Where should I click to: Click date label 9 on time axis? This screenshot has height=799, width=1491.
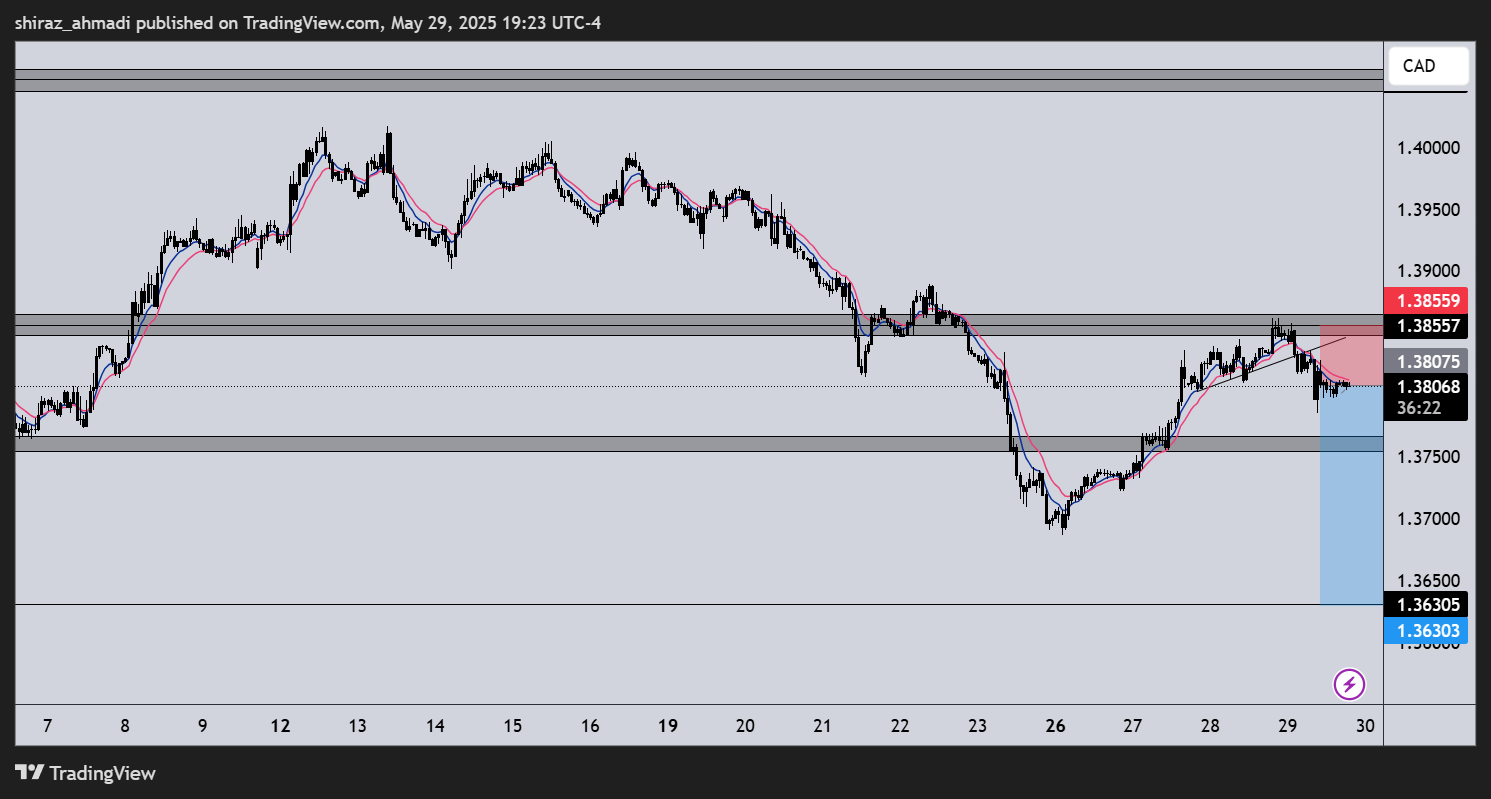pos(202,726)
